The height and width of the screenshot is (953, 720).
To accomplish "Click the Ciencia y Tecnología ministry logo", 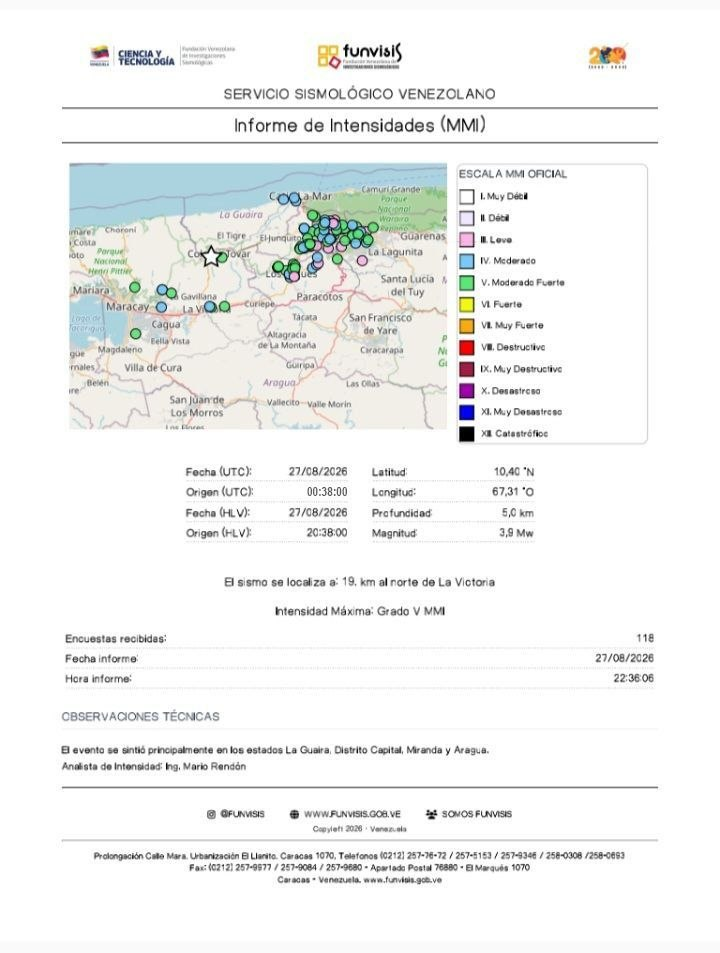I will [x=162, y=56].
